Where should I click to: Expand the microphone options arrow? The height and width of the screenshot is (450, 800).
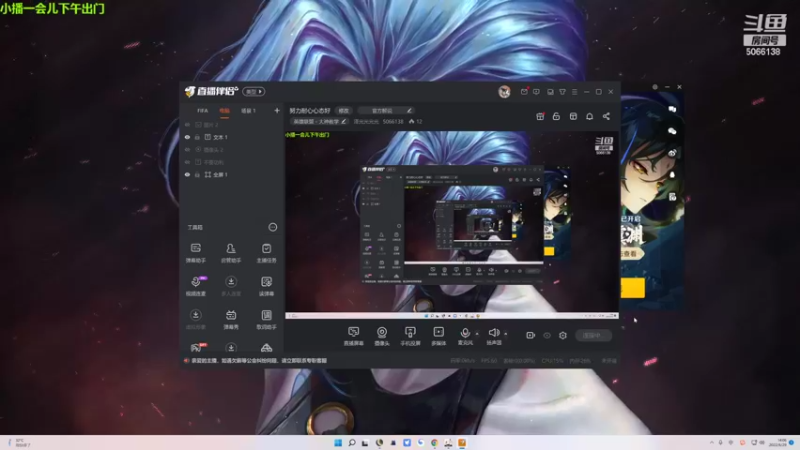pos(477,334)
